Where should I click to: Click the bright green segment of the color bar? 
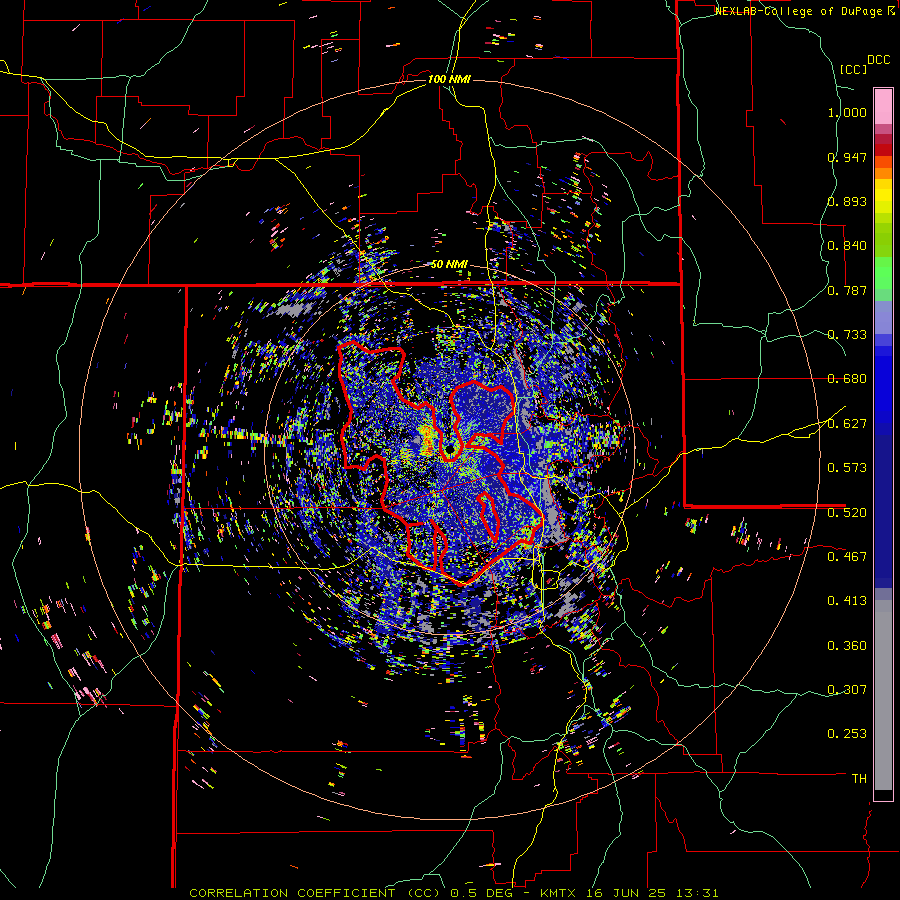(x=883, y=273)
